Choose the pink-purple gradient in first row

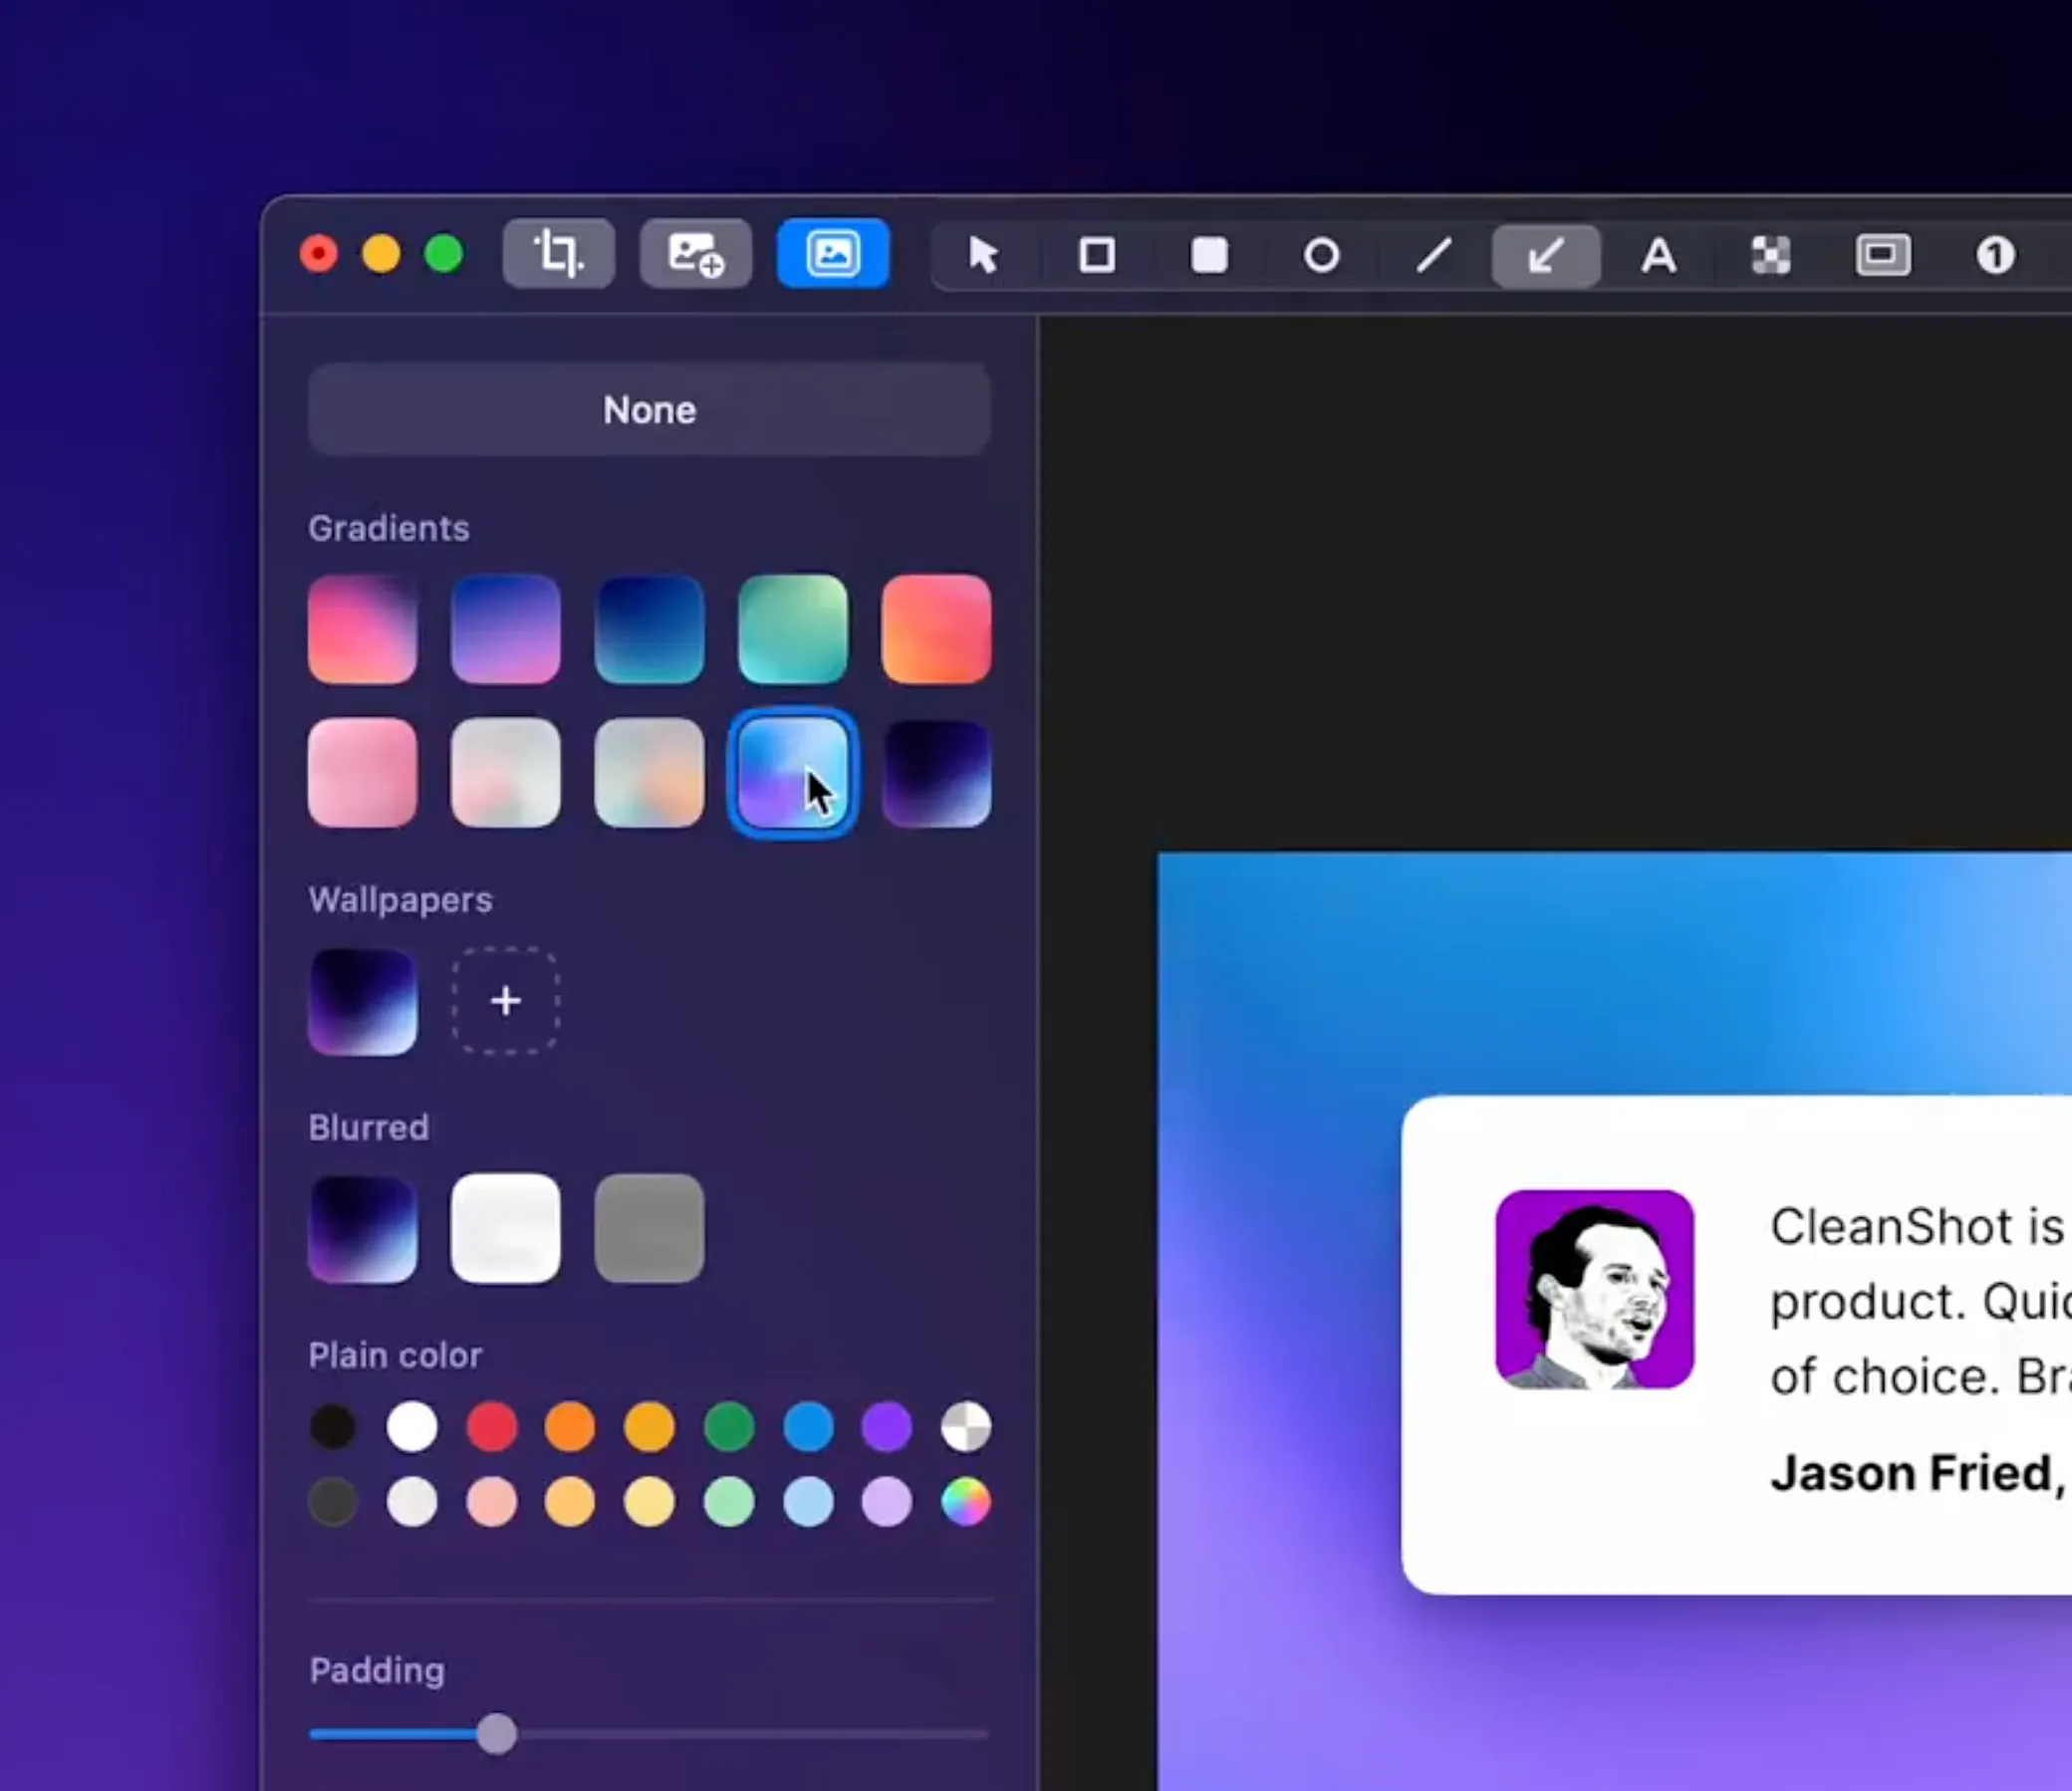pyautogui.click(x=362, y=629)
